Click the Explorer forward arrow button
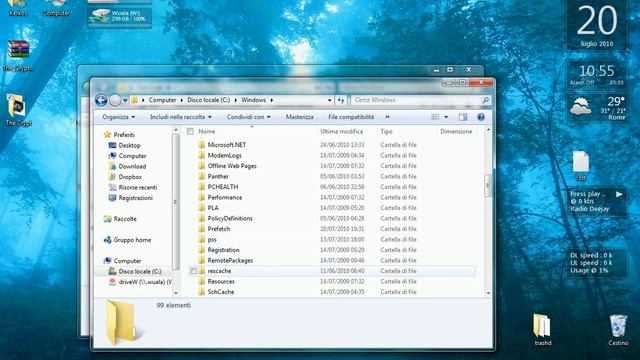Viewport: 640px width, 360px height. coord(115,100)
